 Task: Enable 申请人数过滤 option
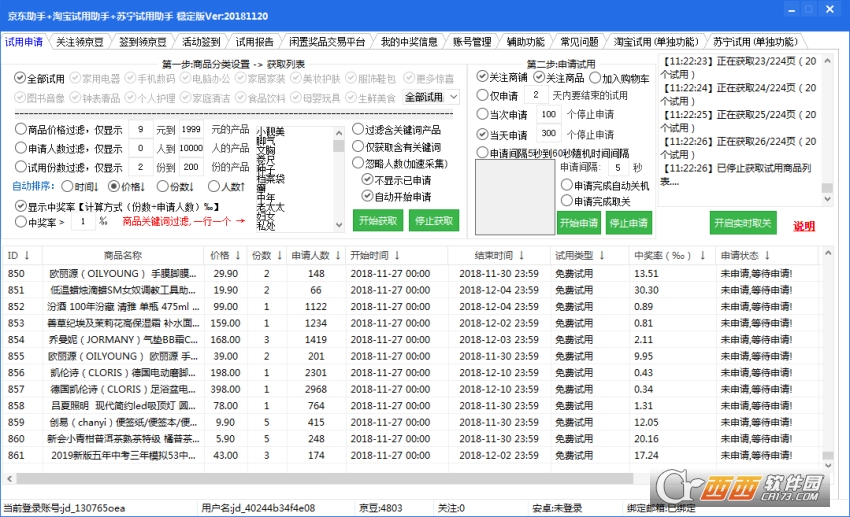pyautogui.click(x=21, y=147)
